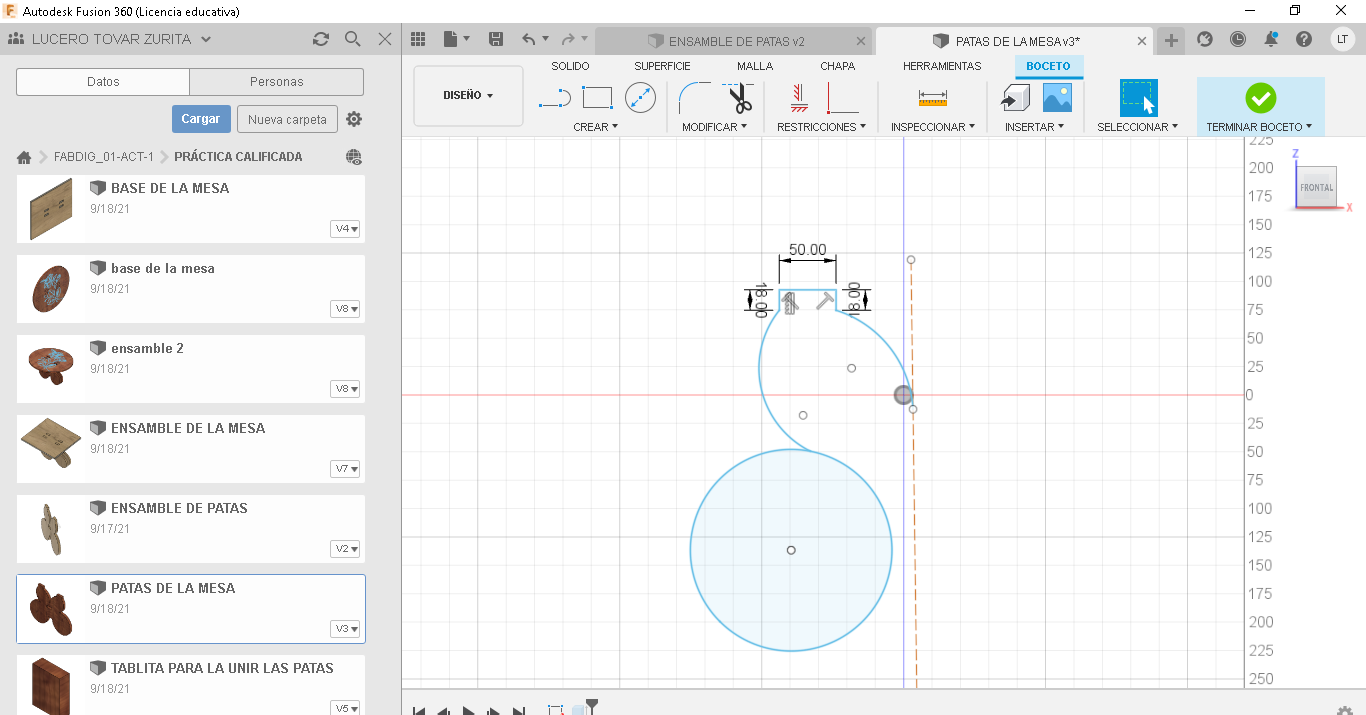Open the File menu dropdown
The image size is (1366, 715).
(457, 39)
